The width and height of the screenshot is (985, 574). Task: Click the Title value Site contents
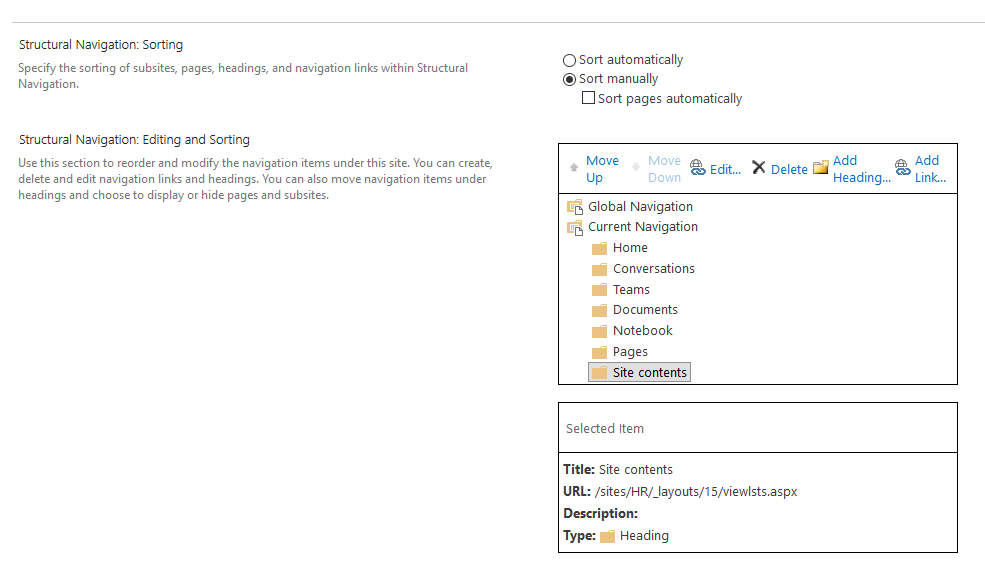(x=636, y=470)
